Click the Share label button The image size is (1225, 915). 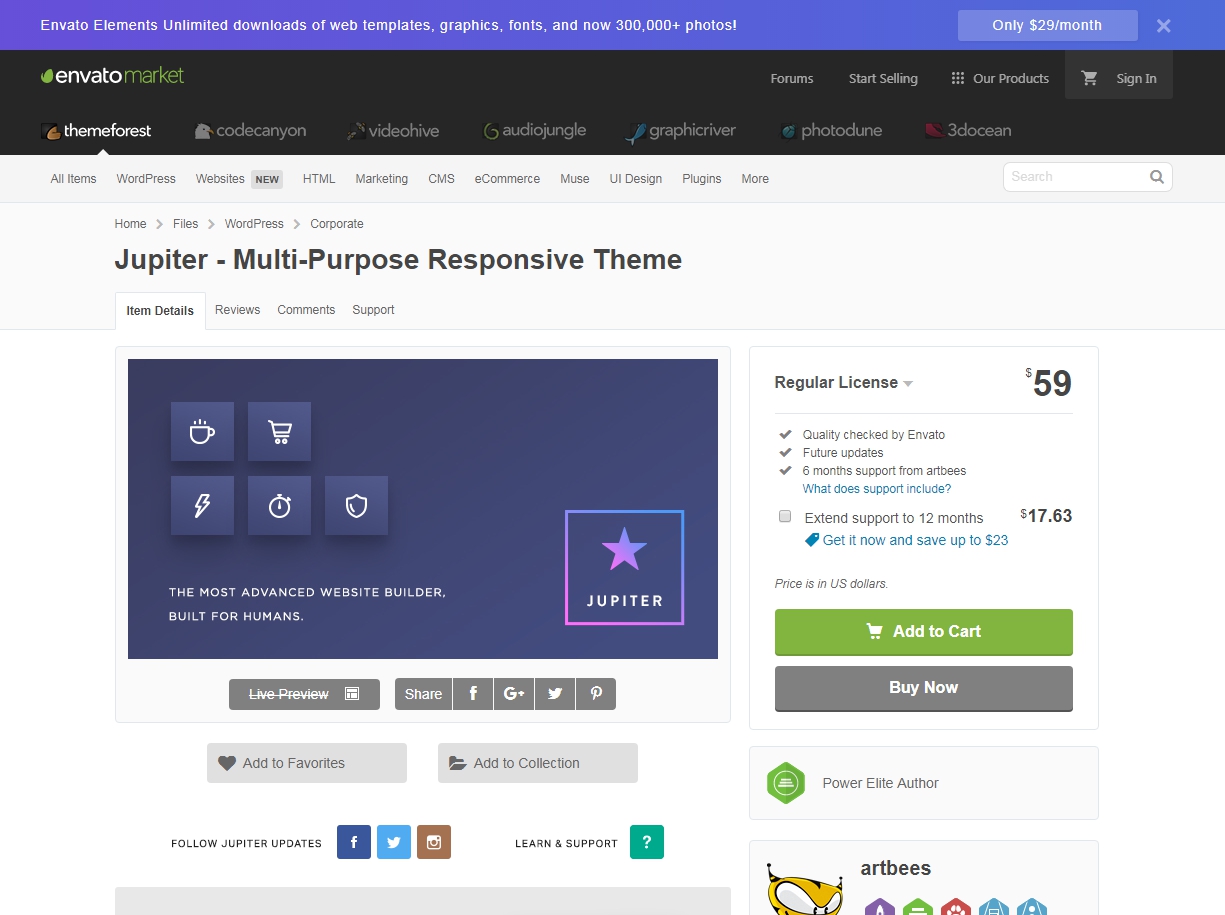423,694
